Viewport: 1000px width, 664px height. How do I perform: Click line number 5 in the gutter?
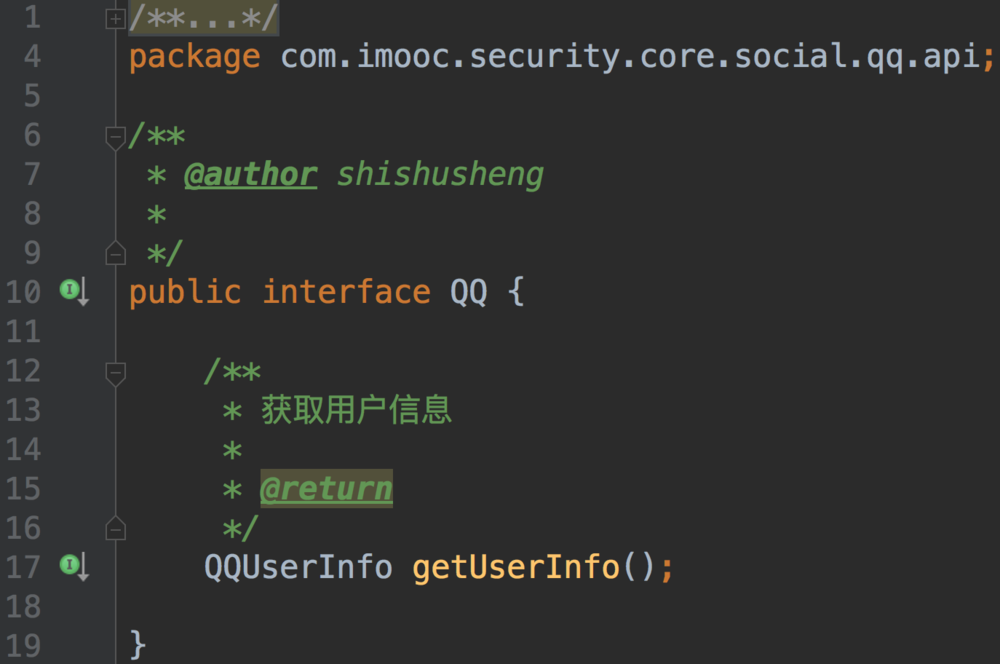[x=30, y=96]
